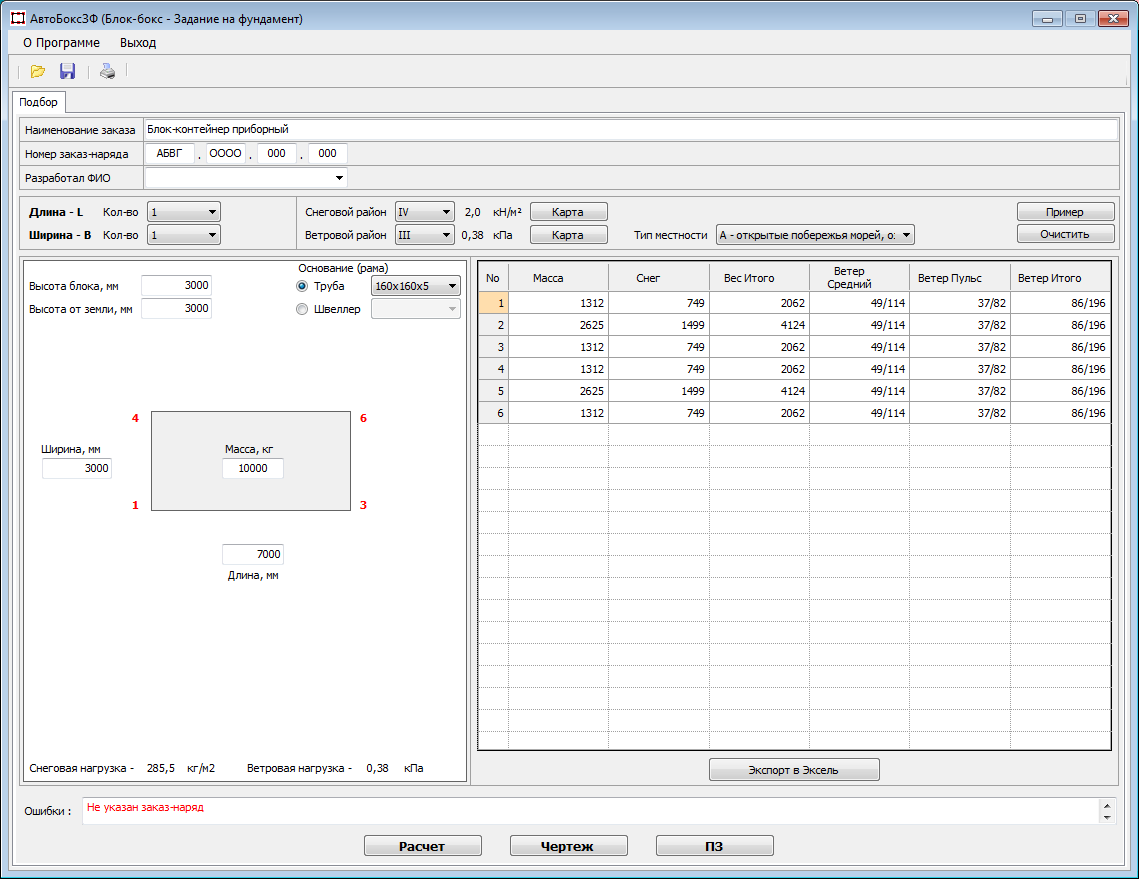
Task: Click Масса, кг input field
Action: (253, 469)
